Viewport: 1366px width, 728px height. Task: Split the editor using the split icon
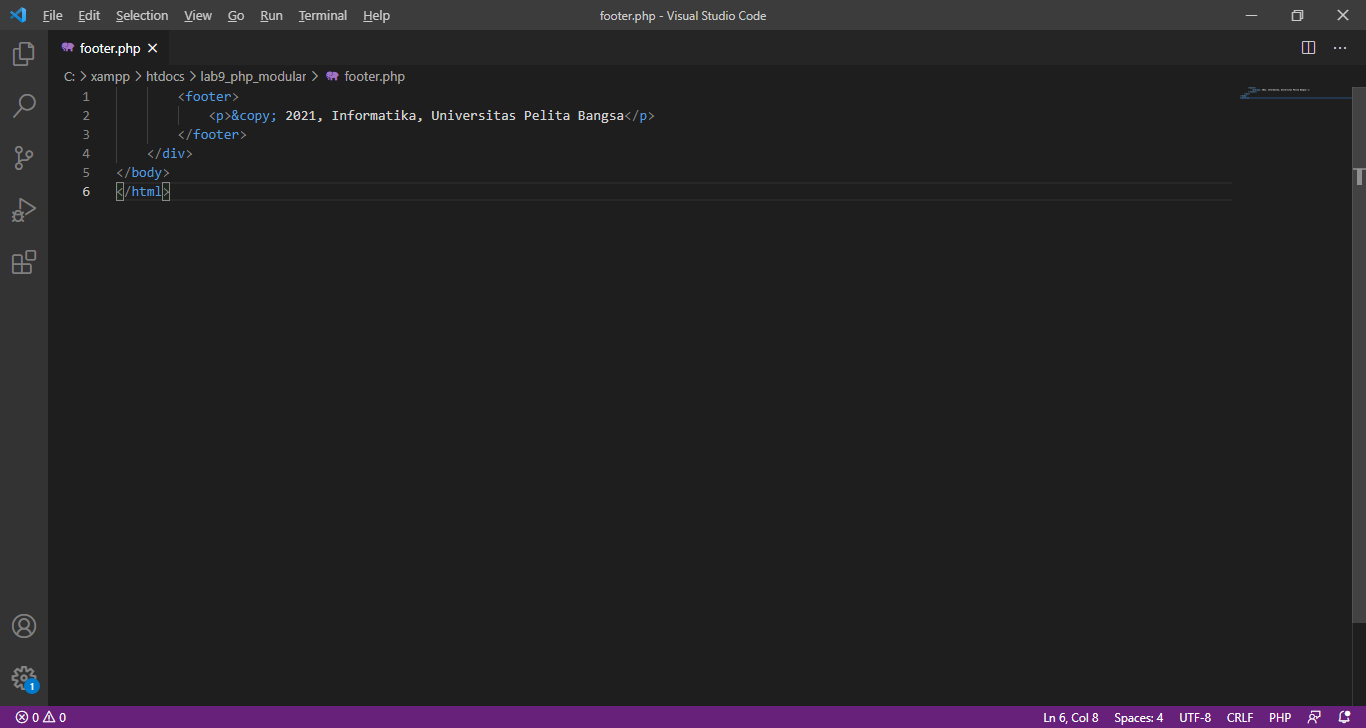click(1308, 47)
